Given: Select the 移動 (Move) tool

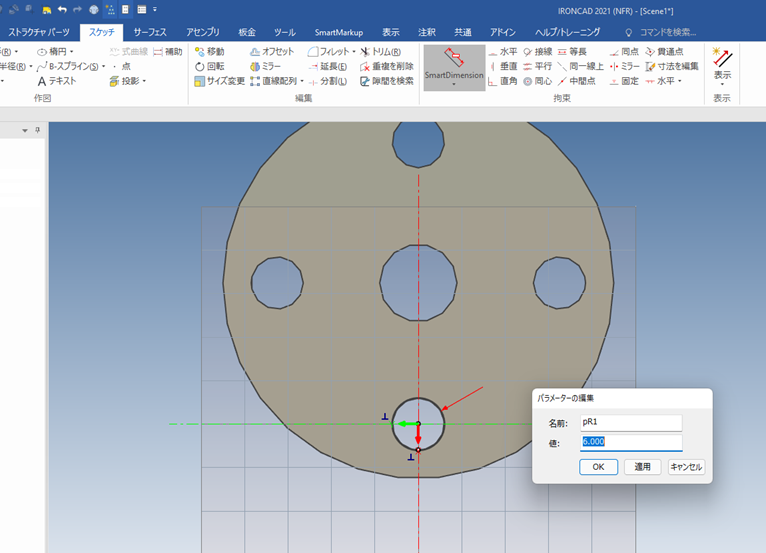Looking at the screenshot, I should pos(209,51).
